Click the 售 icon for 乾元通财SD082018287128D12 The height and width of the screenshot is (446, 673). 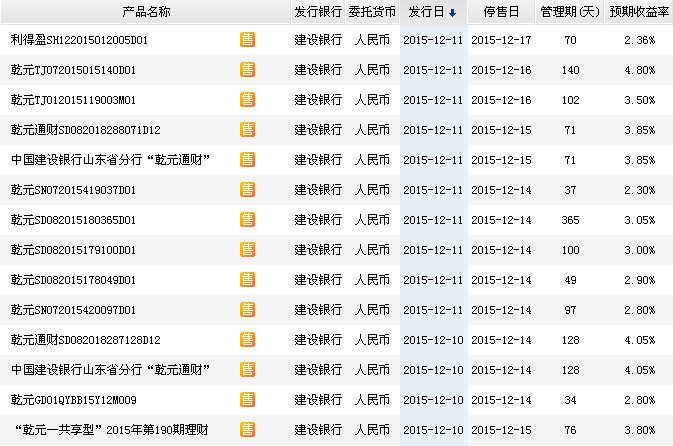[x=247, y=340]
